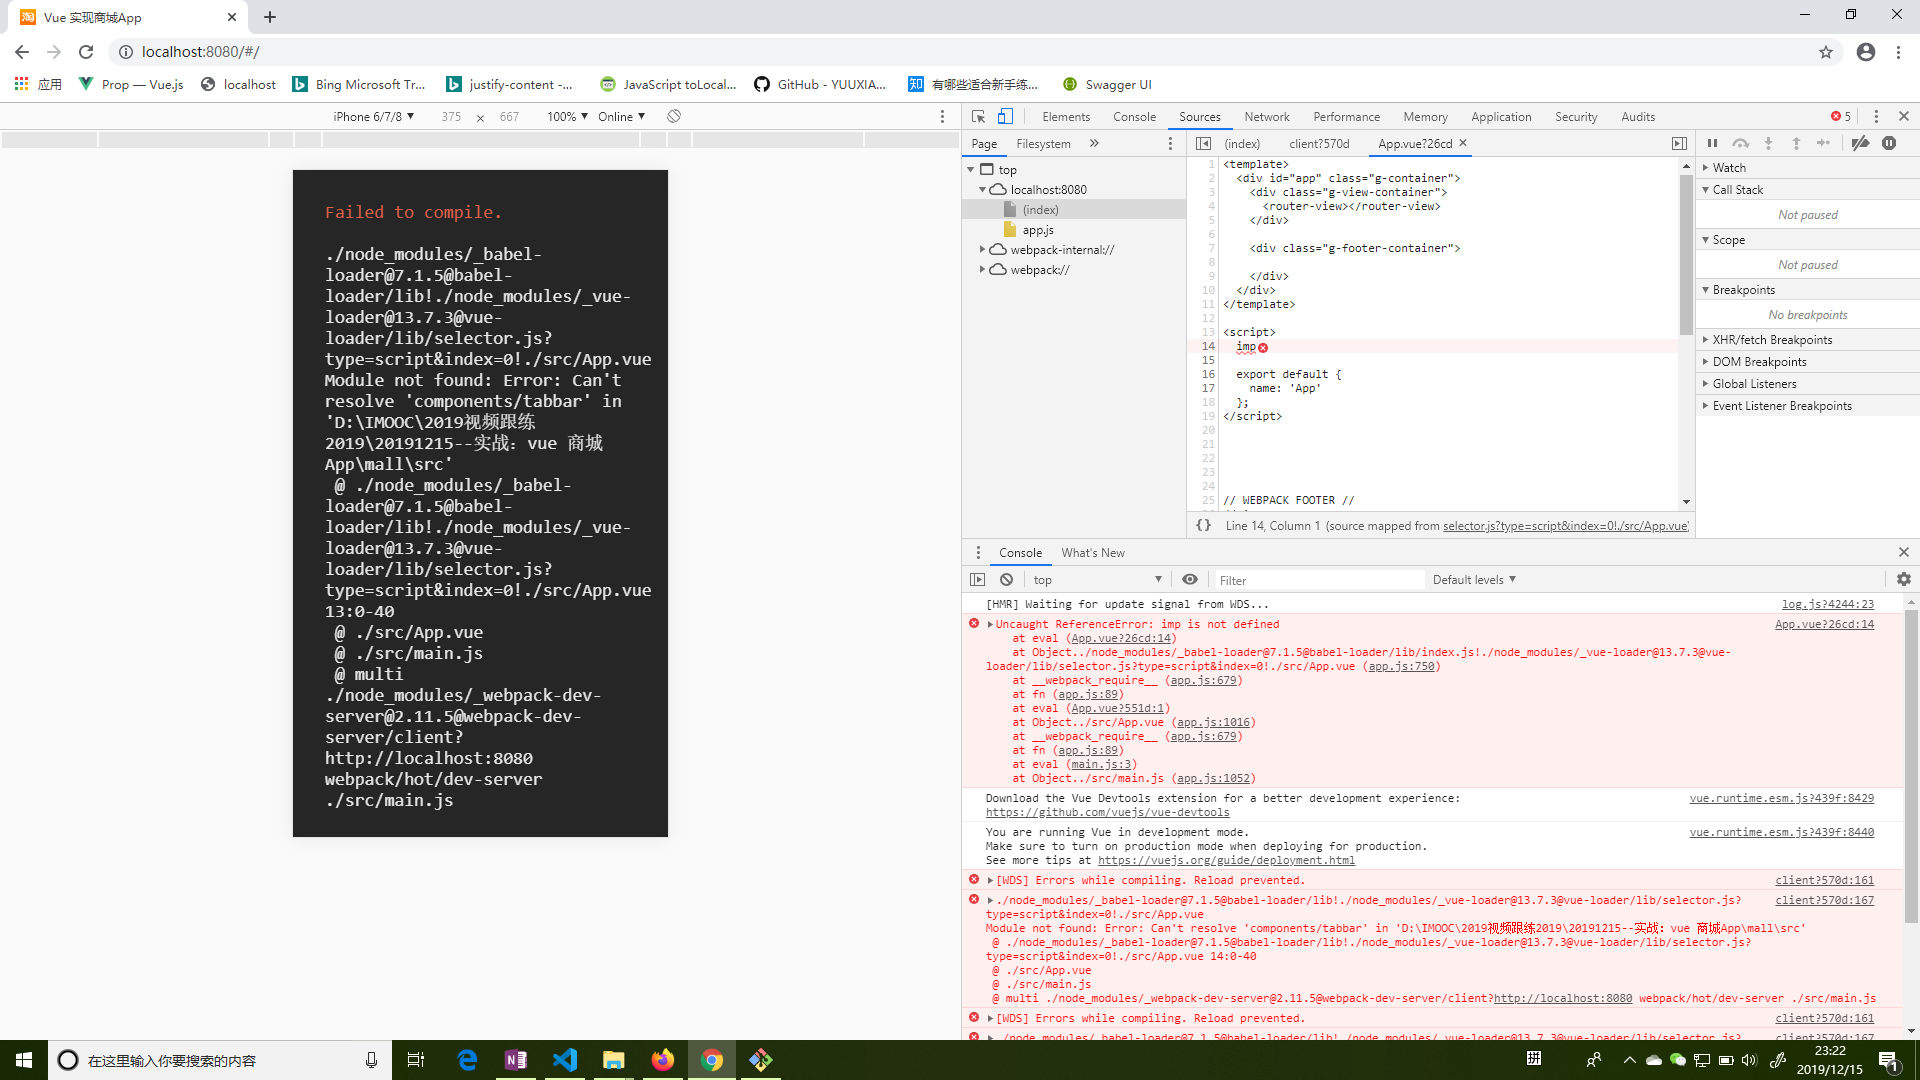
Task: Open the client?570d file tab
Action: click(1319, 143)
